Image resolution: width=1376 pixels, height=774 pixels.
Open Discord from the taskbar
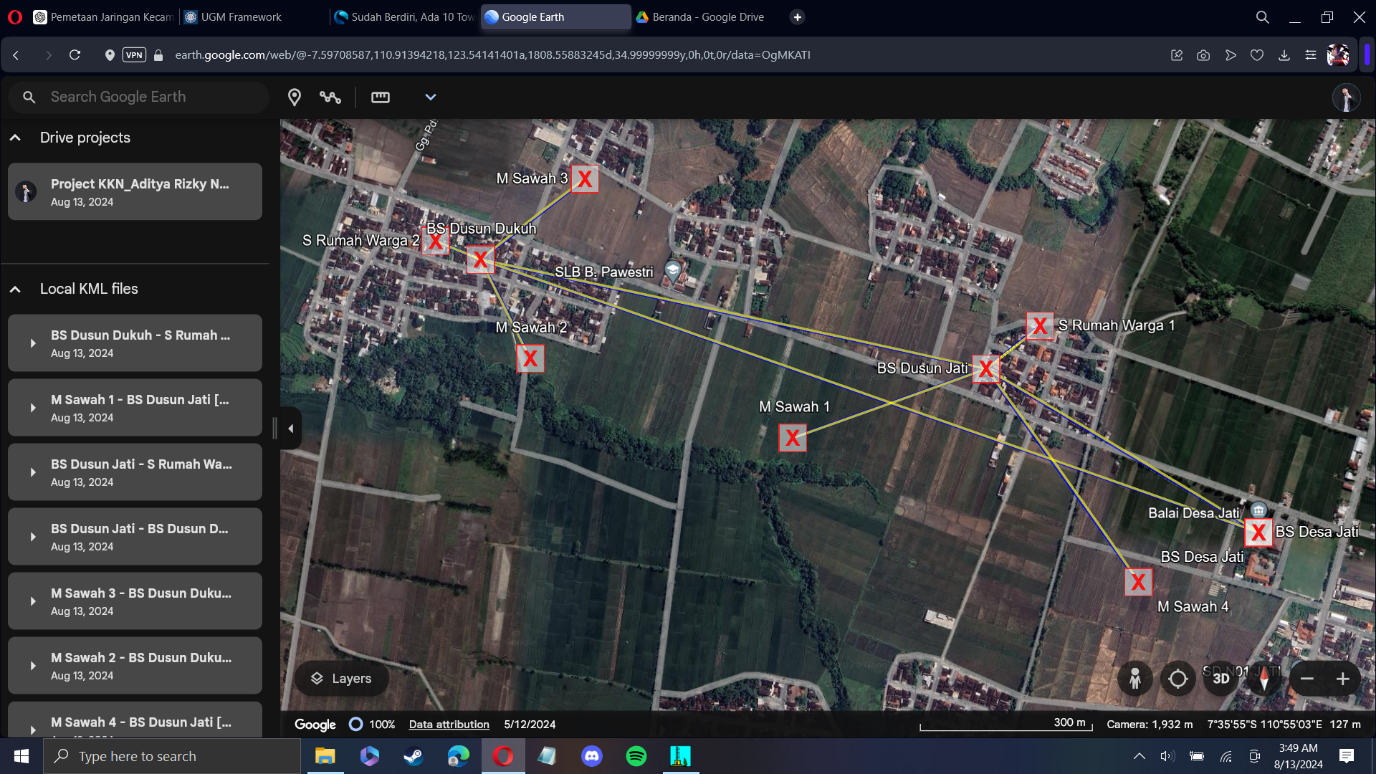pyautogui.click(x=592, y=756)
